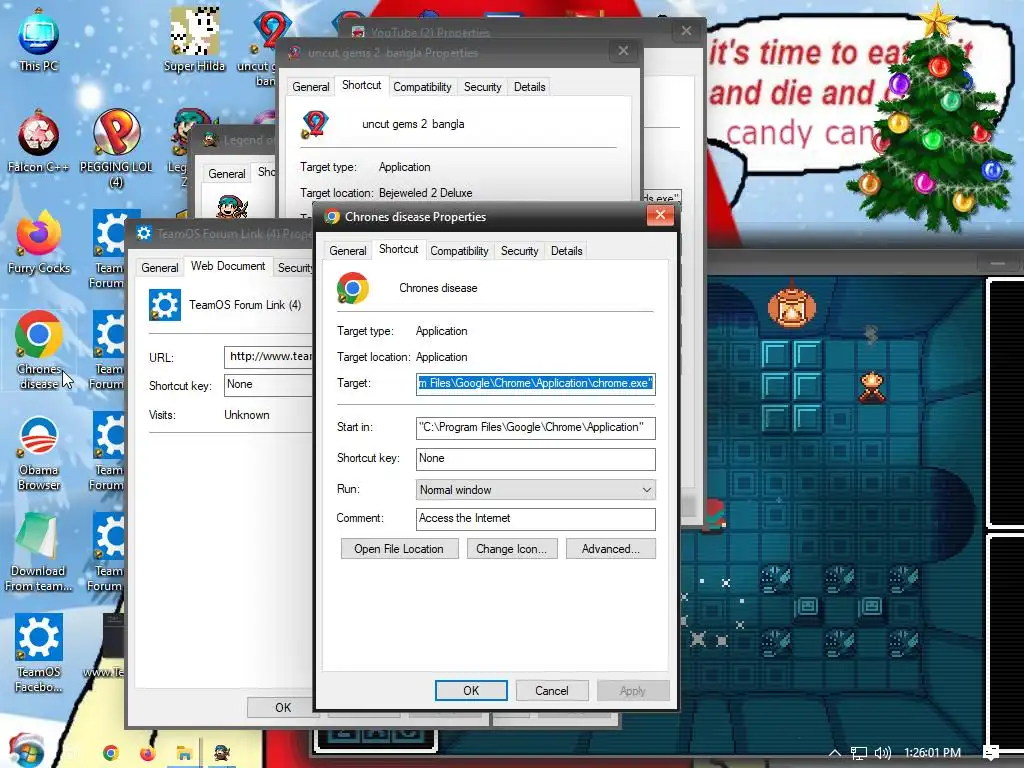Select Shortcut tab in Chrones disease Properties
Viewport: 1024px width, 768px height.
pos(398,249)
